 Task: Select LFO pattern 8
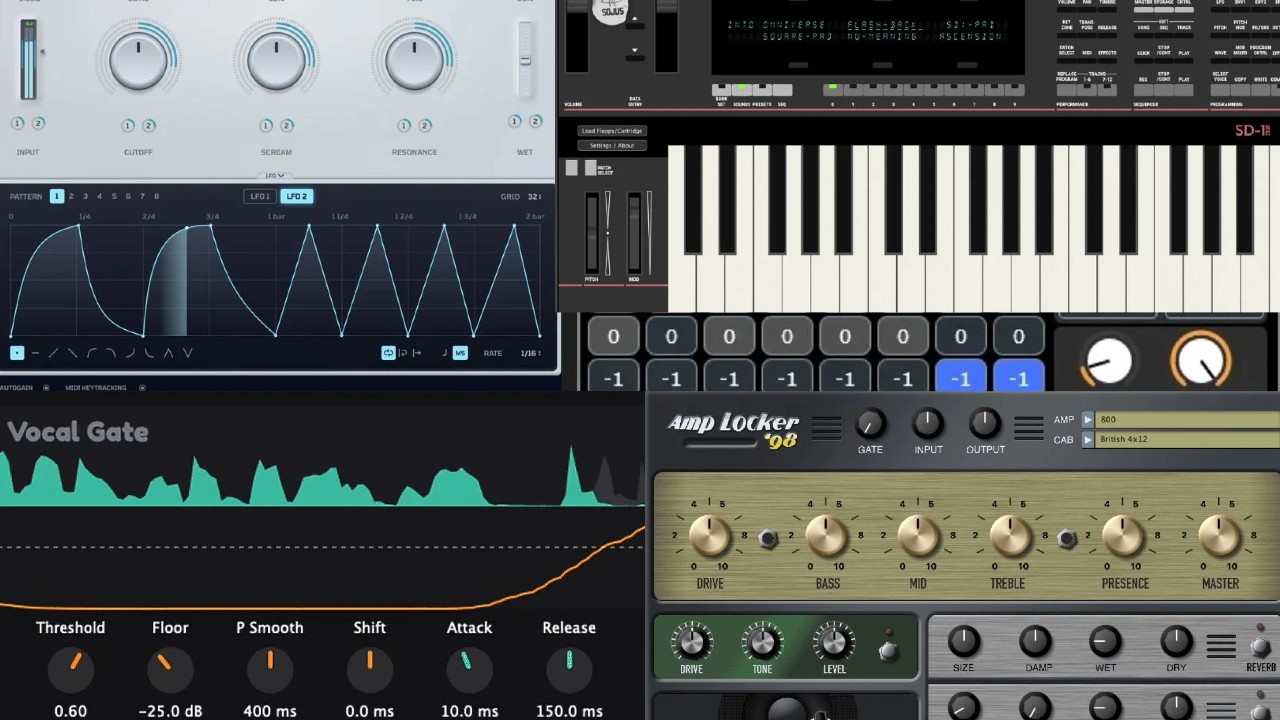tap(157, 196)
